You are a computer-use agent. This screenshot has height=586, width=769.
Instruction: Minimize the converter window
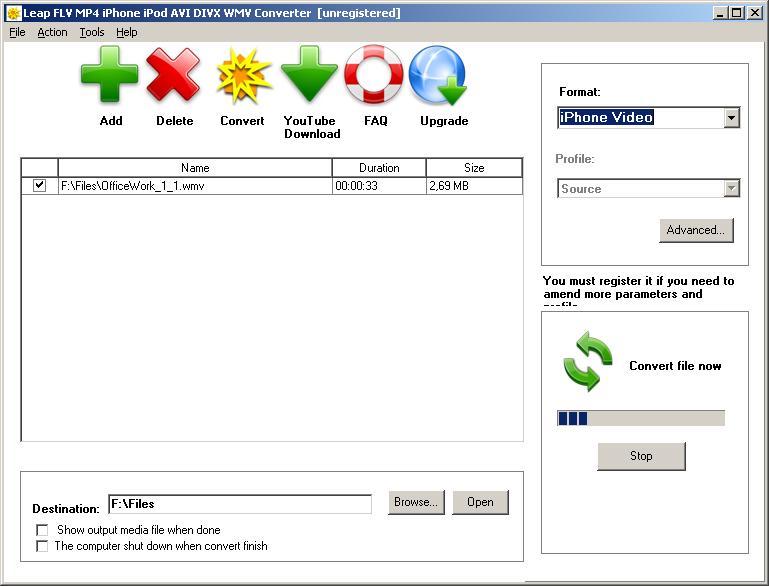point(719,13)
